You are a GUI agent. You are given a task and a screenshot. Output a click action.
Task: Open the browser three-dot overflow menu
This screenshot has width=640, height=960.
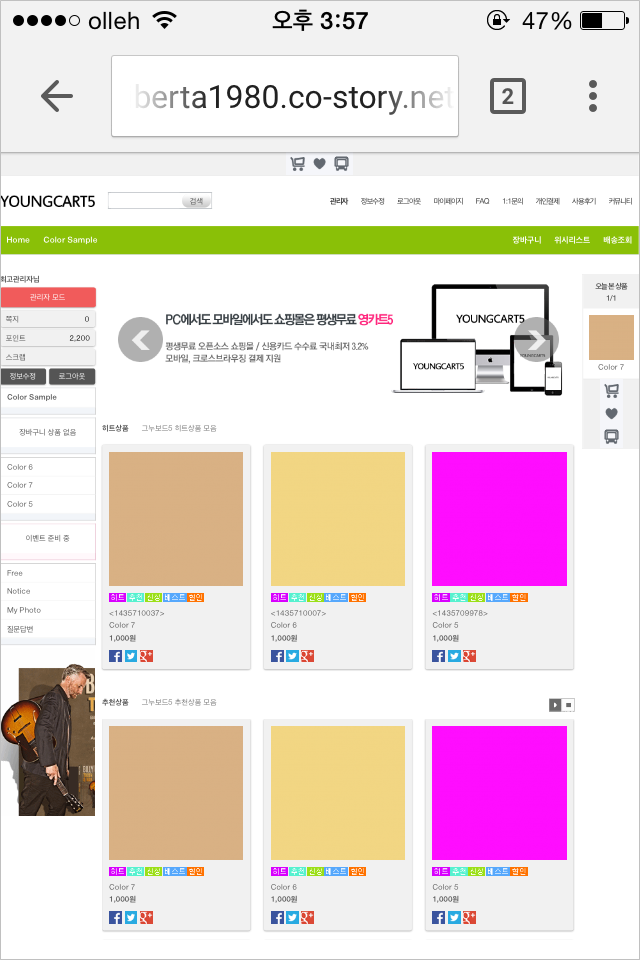[x=593, y=96]
